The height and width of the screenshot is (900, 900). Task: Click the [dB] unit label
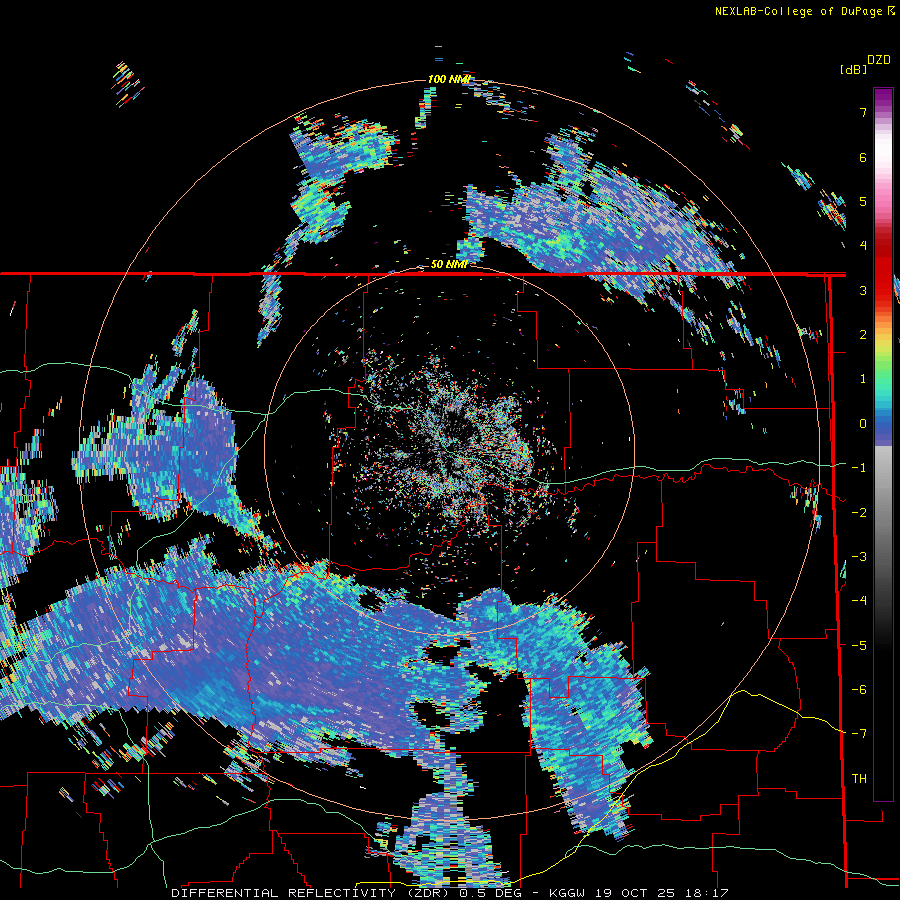(853, 69)
